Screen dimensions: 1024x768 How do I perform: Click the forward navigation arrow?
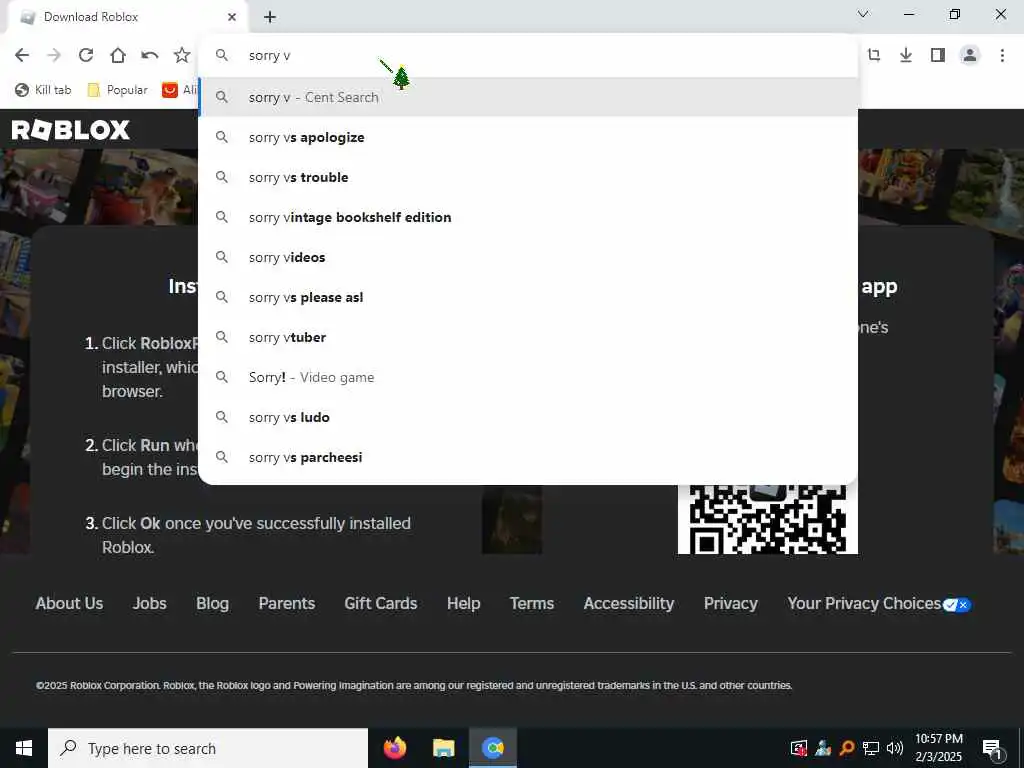tap(54, 56)
